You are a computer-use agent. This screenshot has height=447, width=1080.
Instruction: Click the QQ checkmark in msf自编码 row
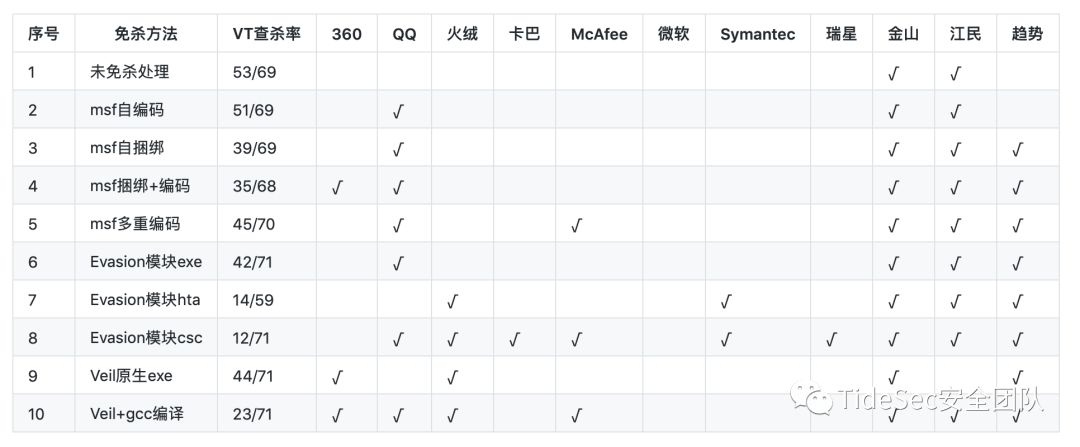coord(398,111)
